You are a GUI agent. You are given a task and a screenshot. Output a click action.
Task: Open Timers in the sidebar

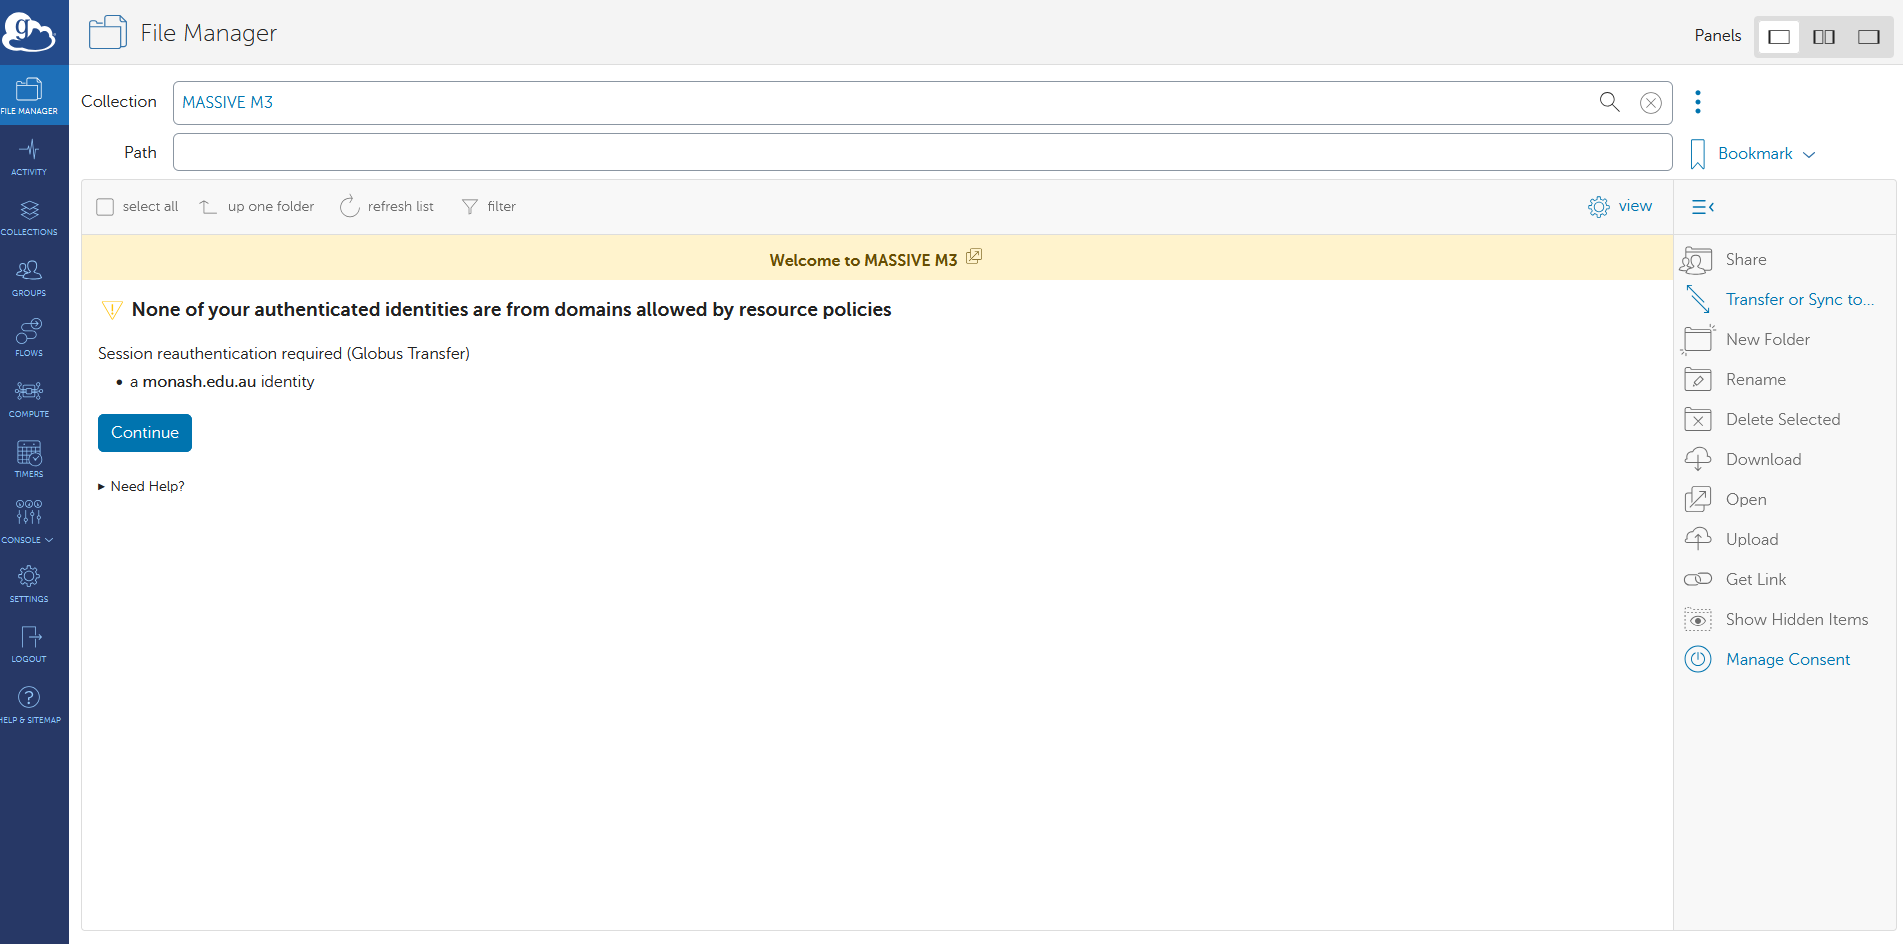(x=29, y=459)
